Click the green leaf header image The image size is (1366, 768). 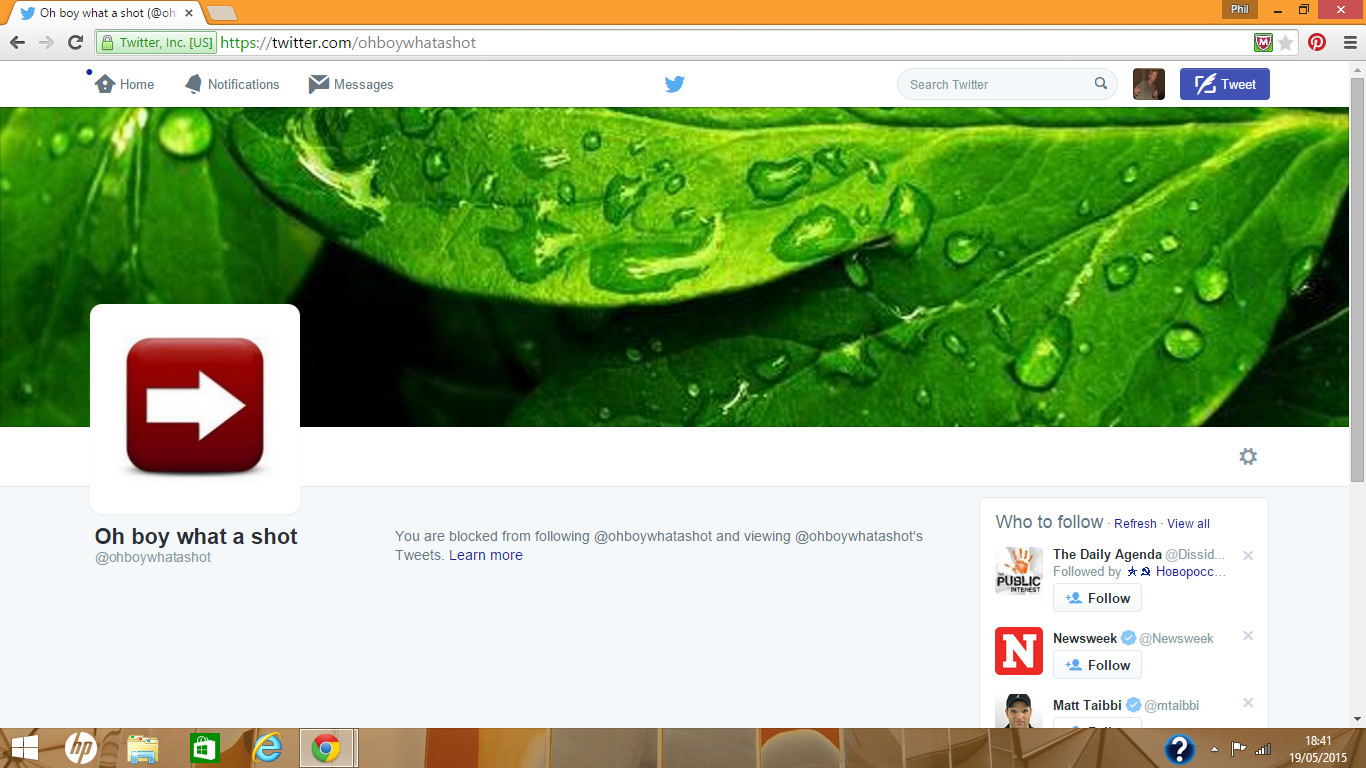(x=675, y=267)
